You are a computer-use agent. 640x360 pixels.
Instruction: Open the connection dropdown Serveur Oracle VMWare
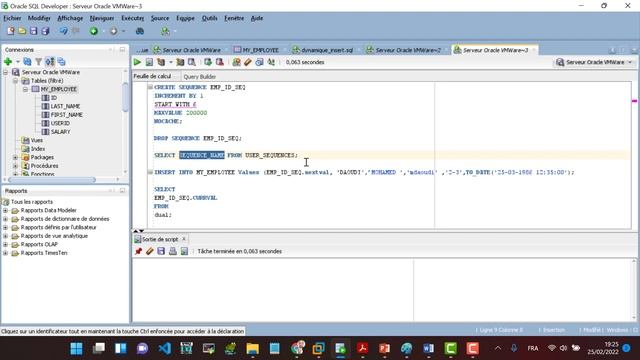pos(595,62)
